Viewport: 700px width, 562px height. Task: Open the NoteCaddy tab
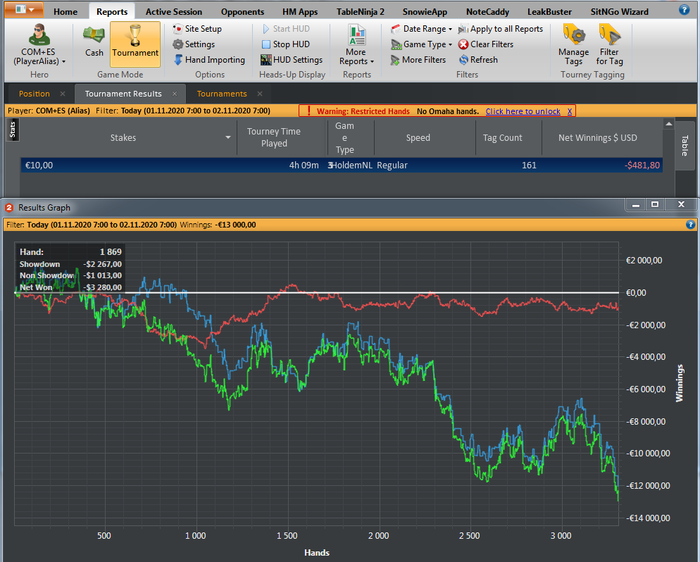coord(488,12)
